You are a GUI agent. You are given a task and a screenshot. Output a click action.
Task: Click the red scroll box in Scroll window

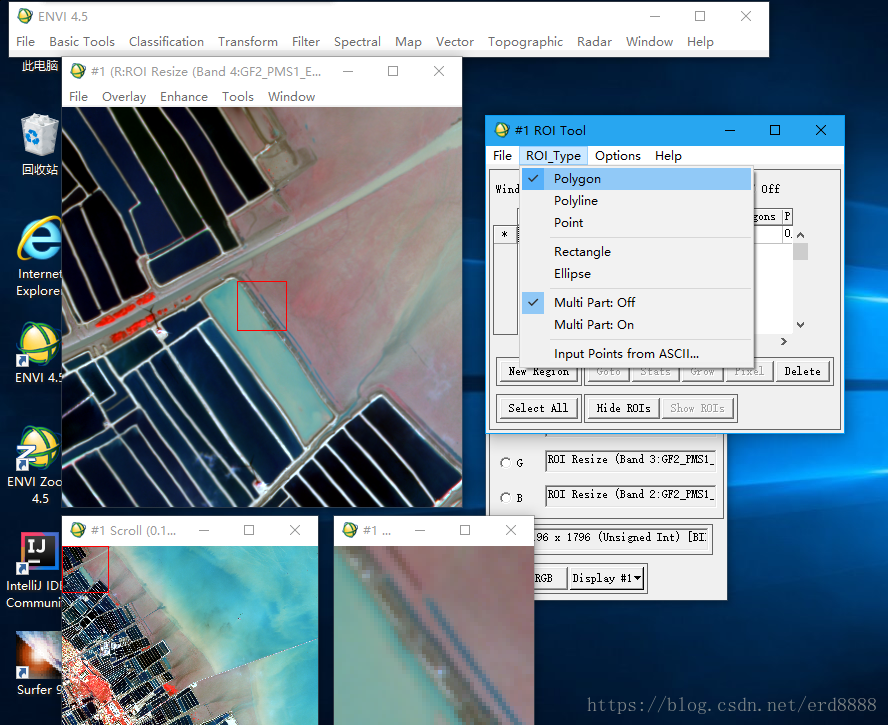pos(85,570)
